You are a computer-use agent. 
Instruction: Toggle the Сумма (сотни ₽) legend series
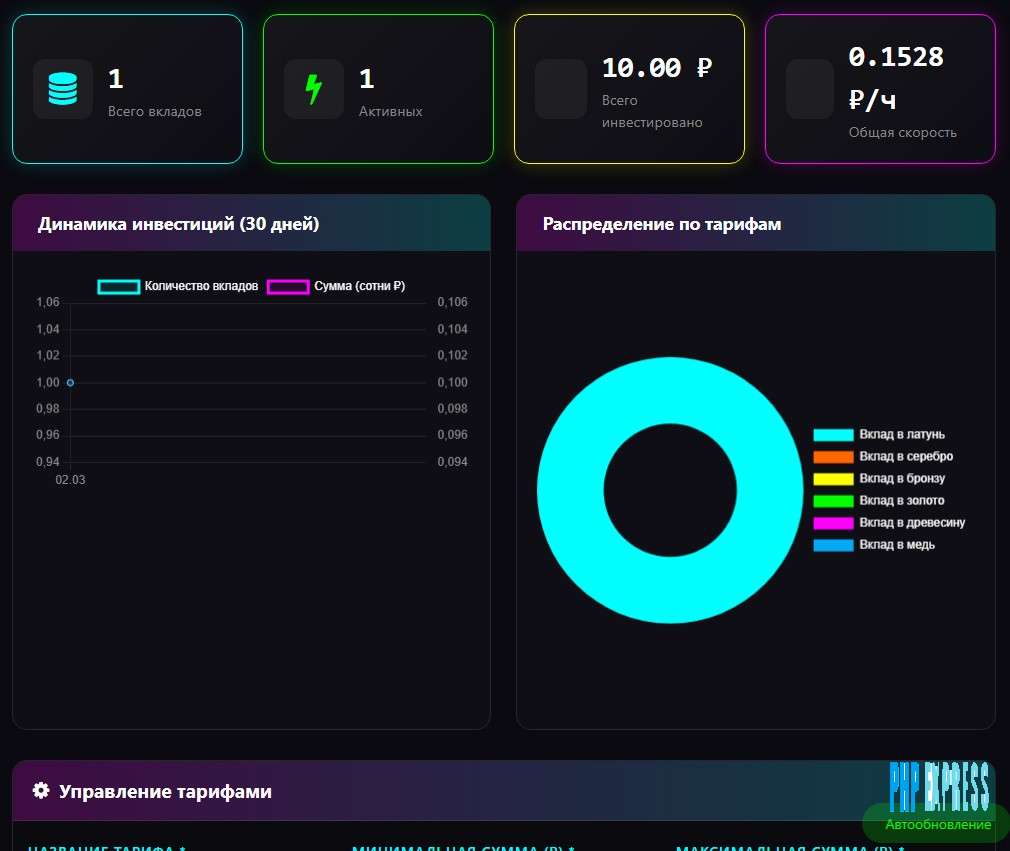pos(336,286)
